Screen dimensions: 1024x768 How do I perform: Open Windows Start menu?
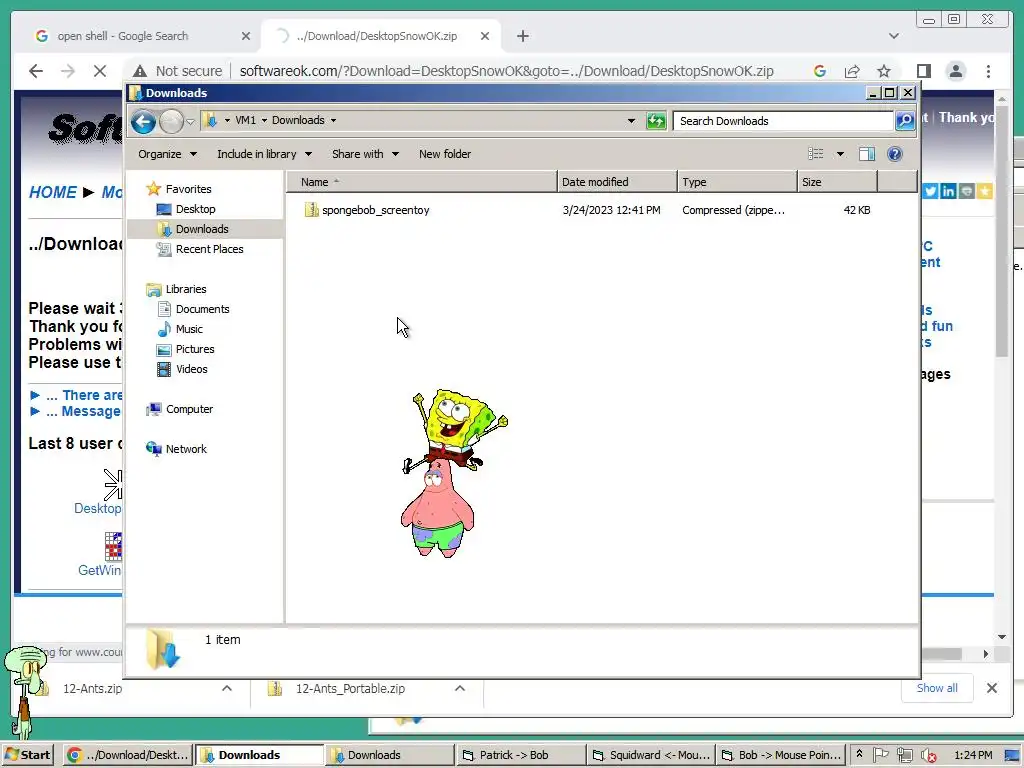point(27,755)
